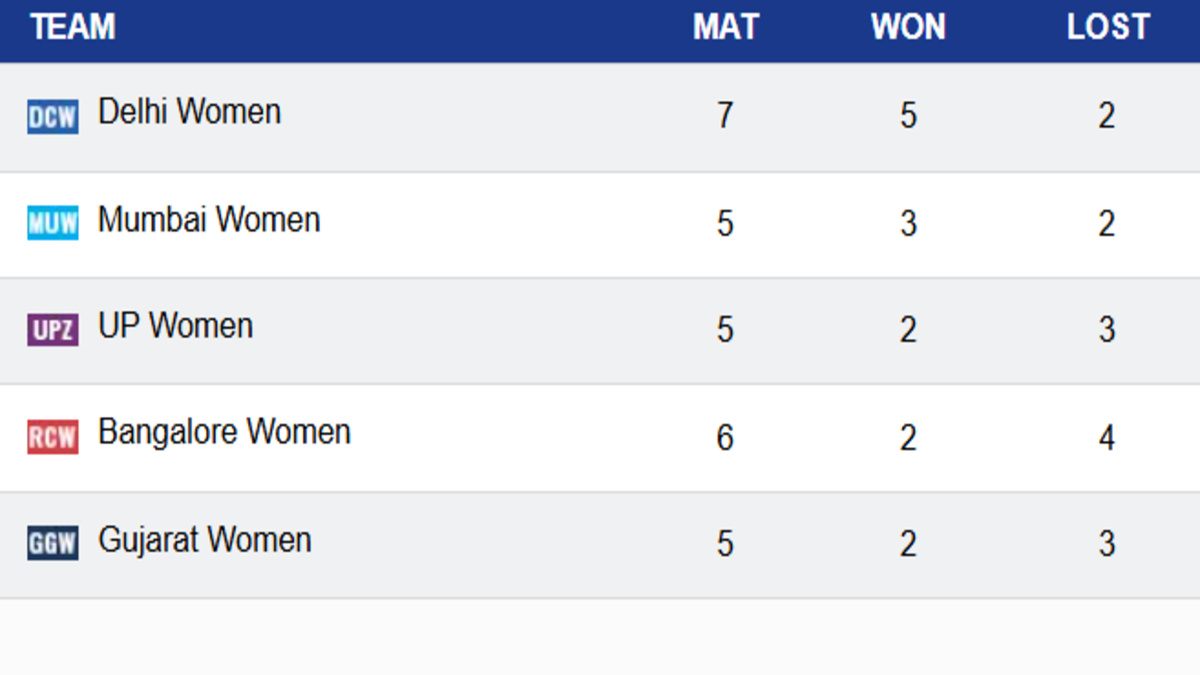Select the UP Women team name
The image size is (1200, 675).
click(175, 326)
